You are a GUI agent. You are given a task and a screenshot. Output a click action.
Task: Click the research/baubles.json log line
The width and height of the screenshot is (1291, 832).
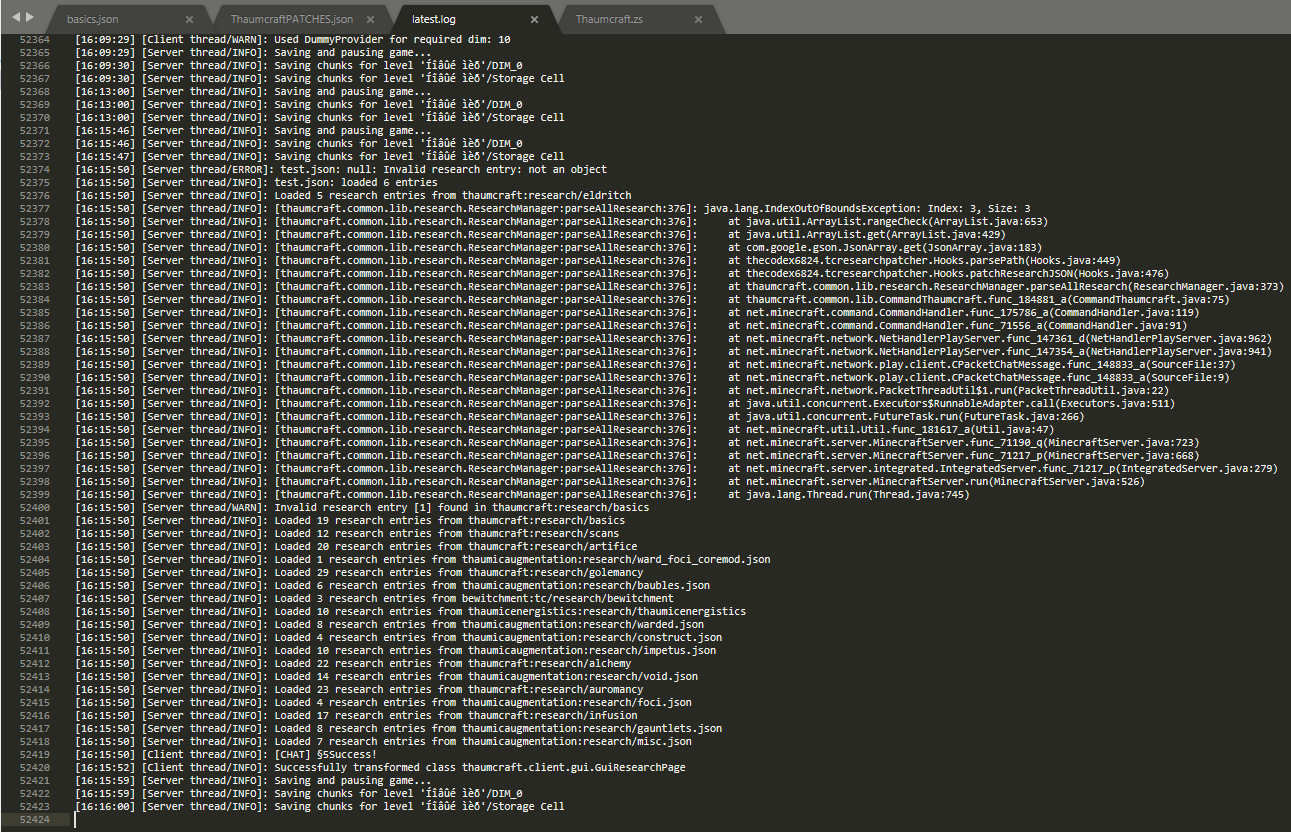coord(392,585)
